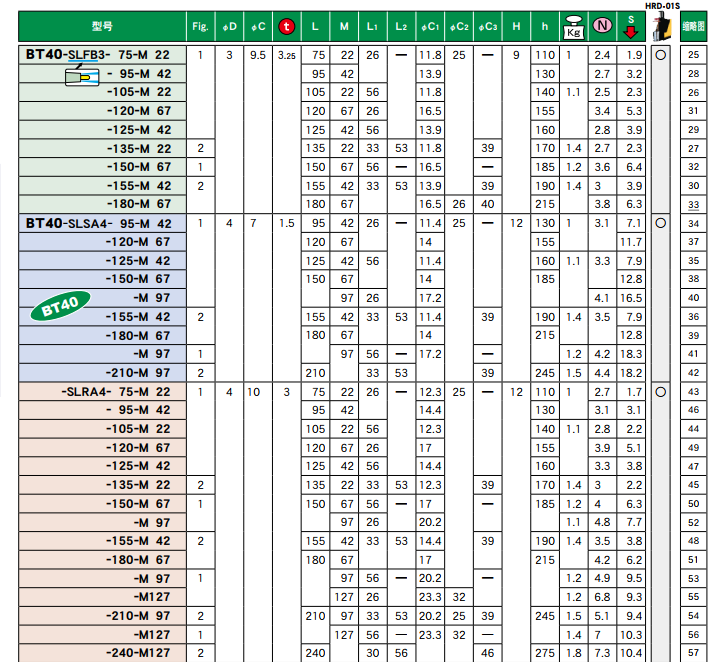Screen dimensions: 711x662
Task: Click the φC1 column header
Action: (430, 27)
